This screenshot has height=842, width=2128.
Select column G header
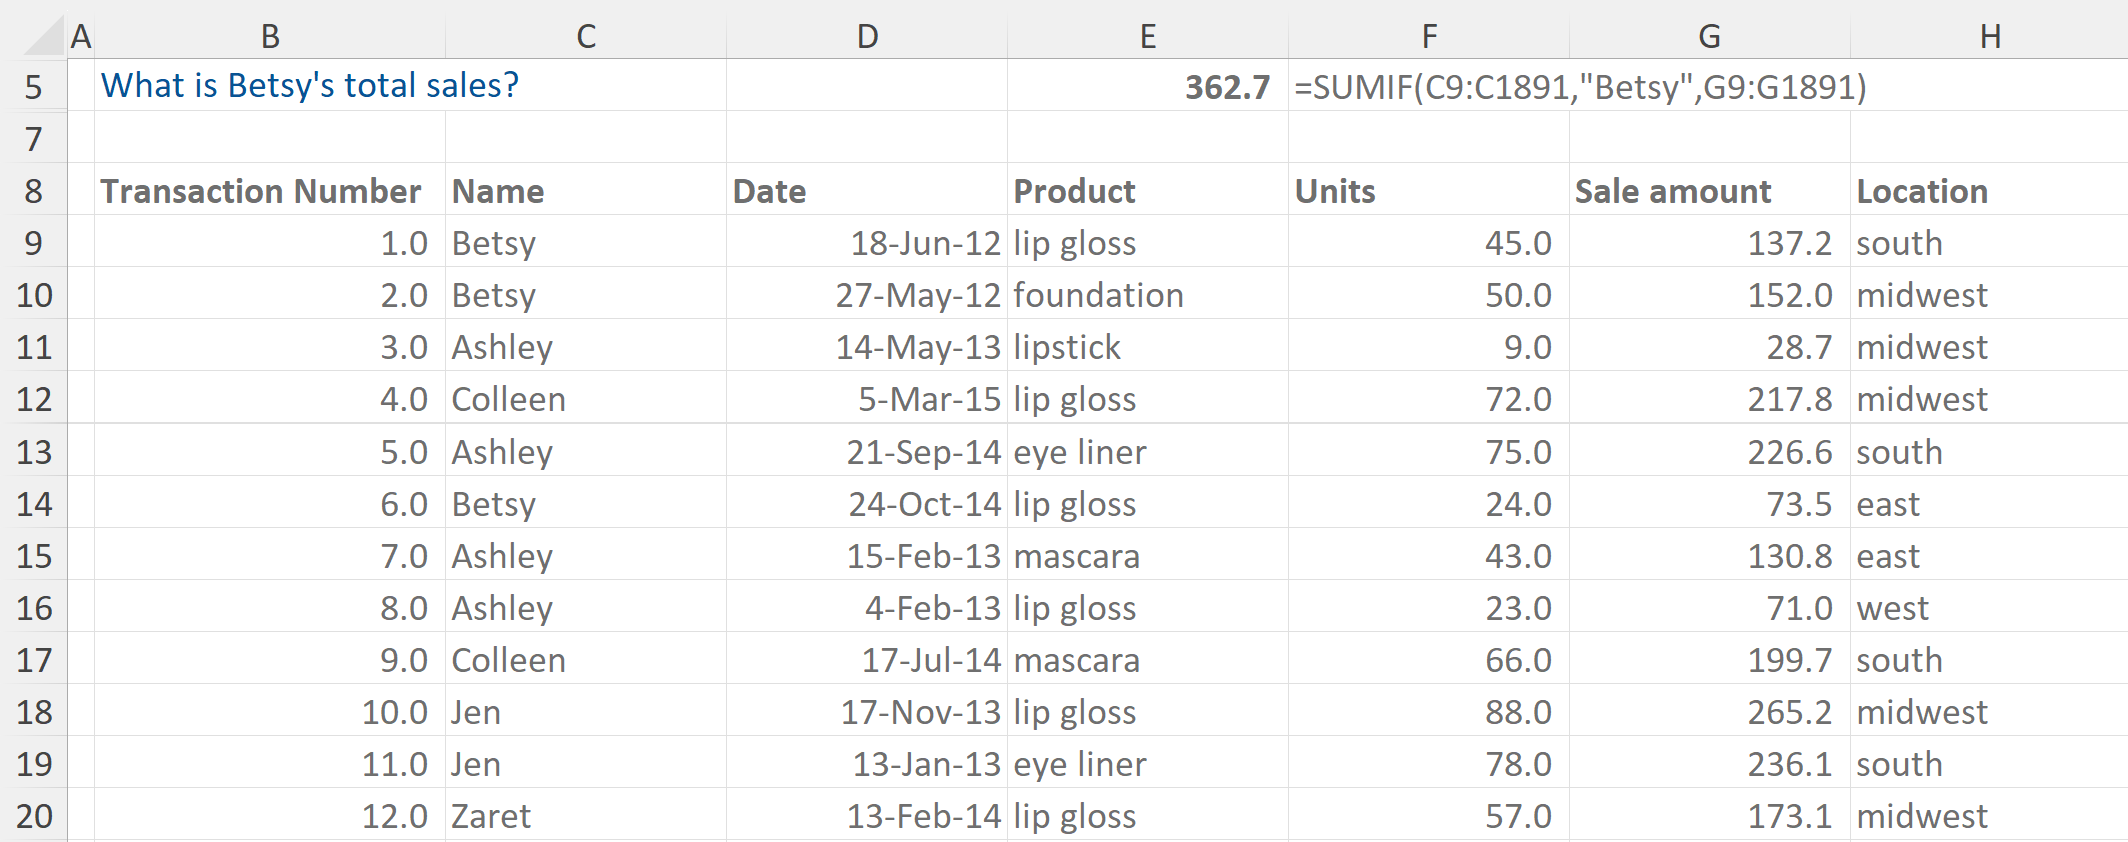[1709, 37]
